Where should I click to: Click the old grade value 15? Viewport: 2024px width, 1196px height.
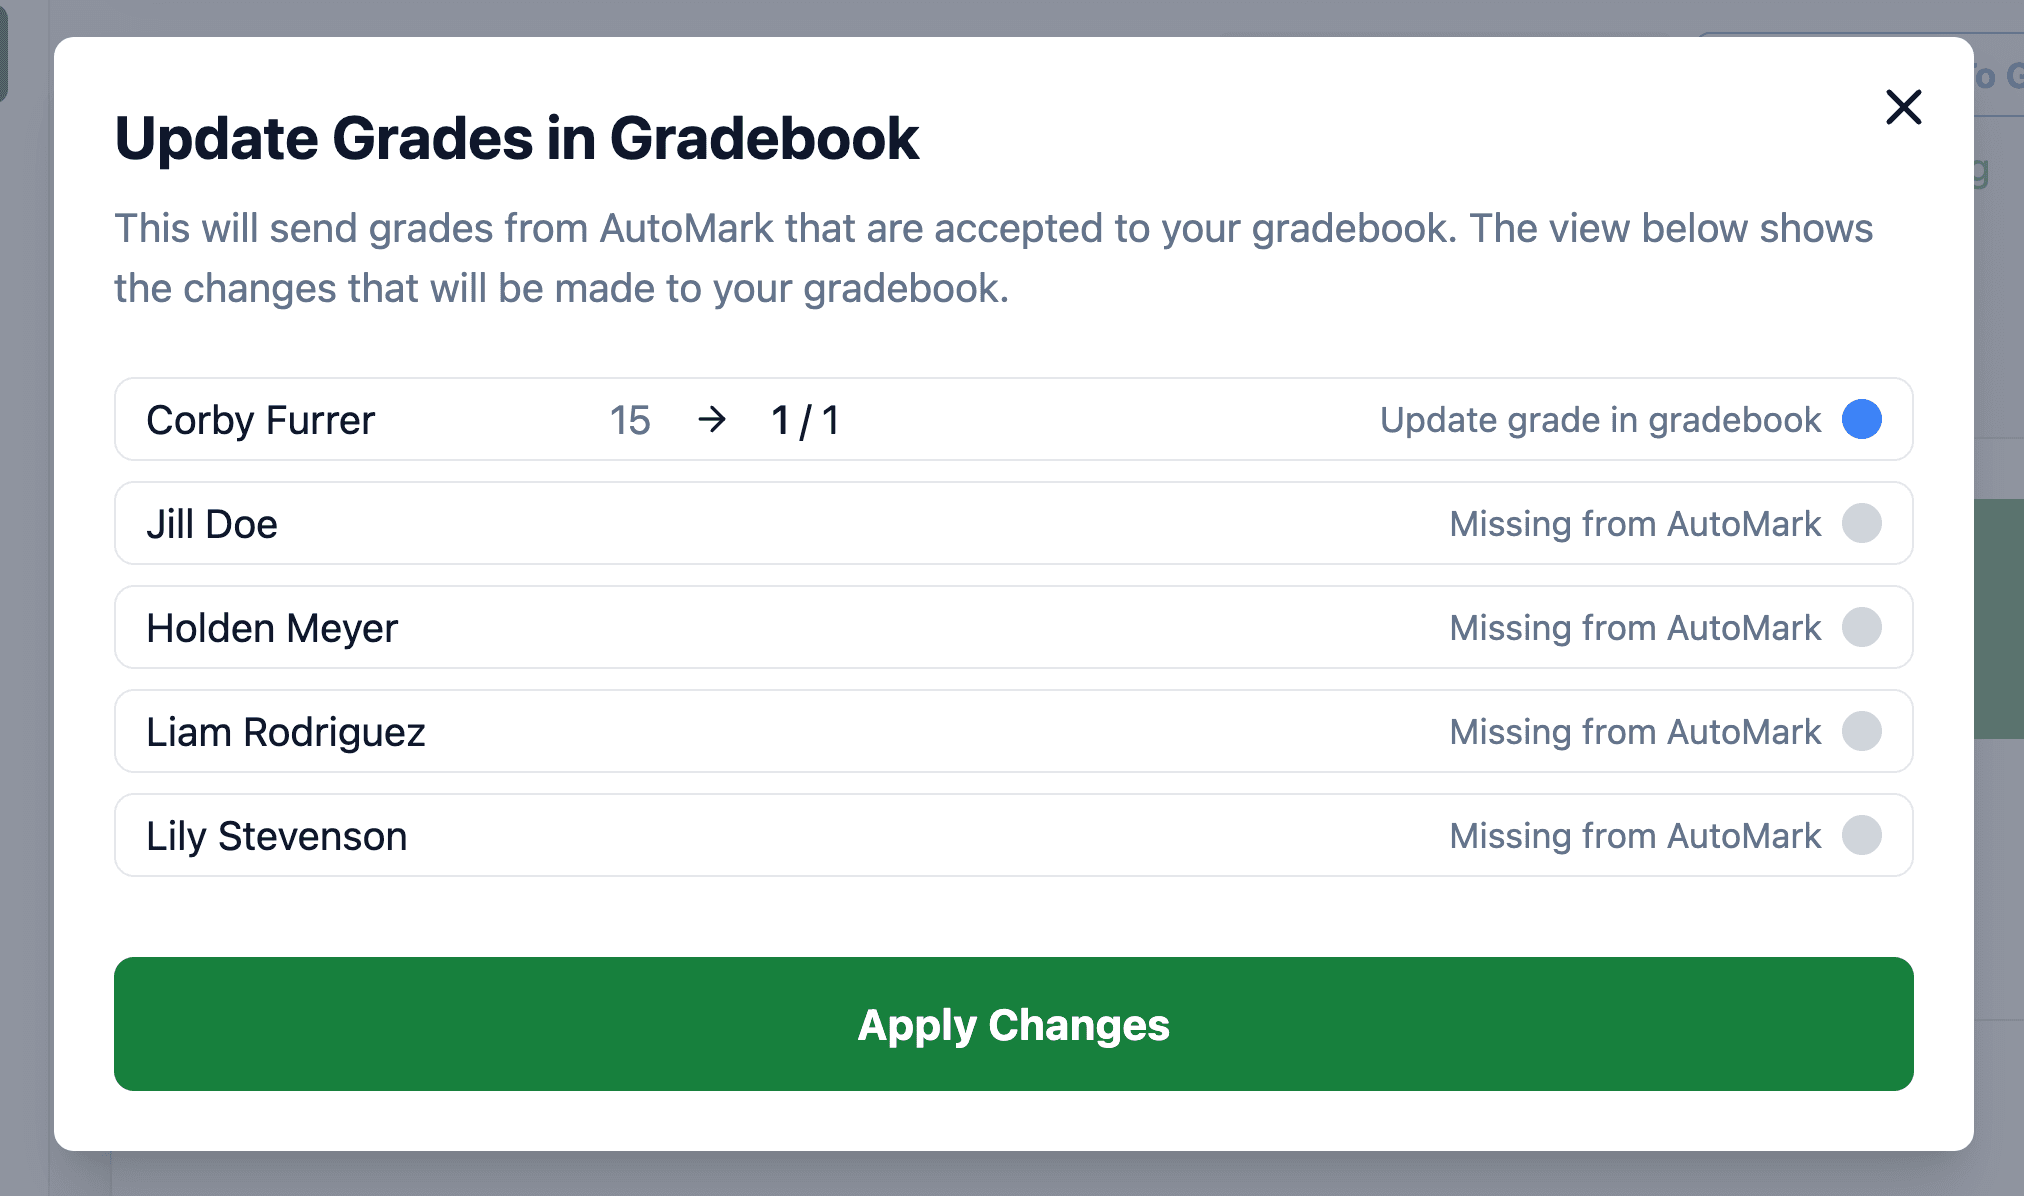[631, 420]
